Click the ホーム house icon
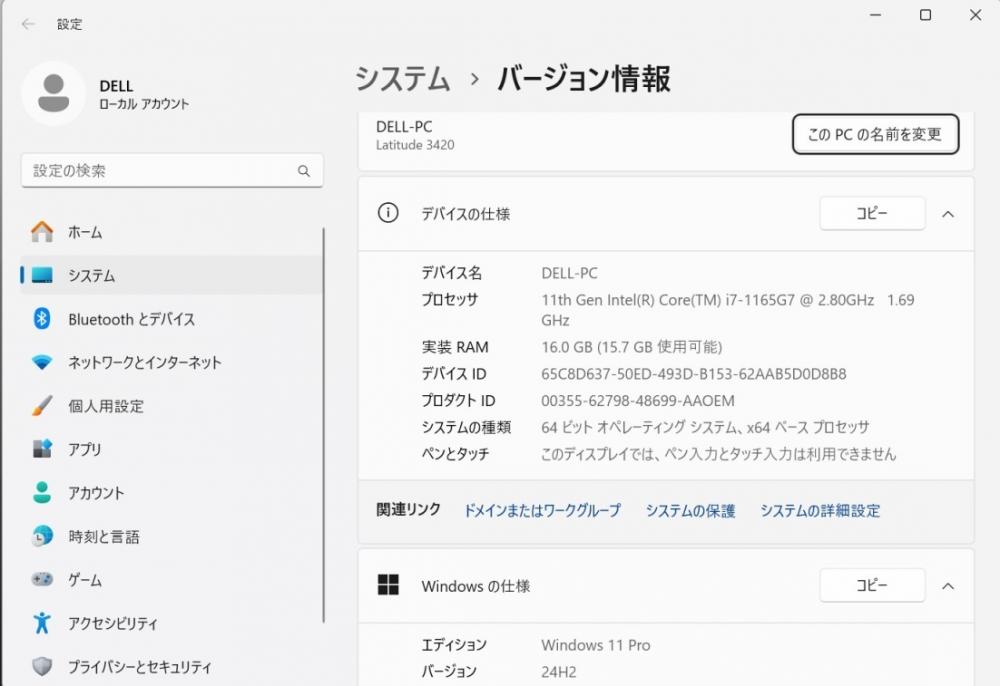The image size is (1000, 686). (x=42, y=231)
